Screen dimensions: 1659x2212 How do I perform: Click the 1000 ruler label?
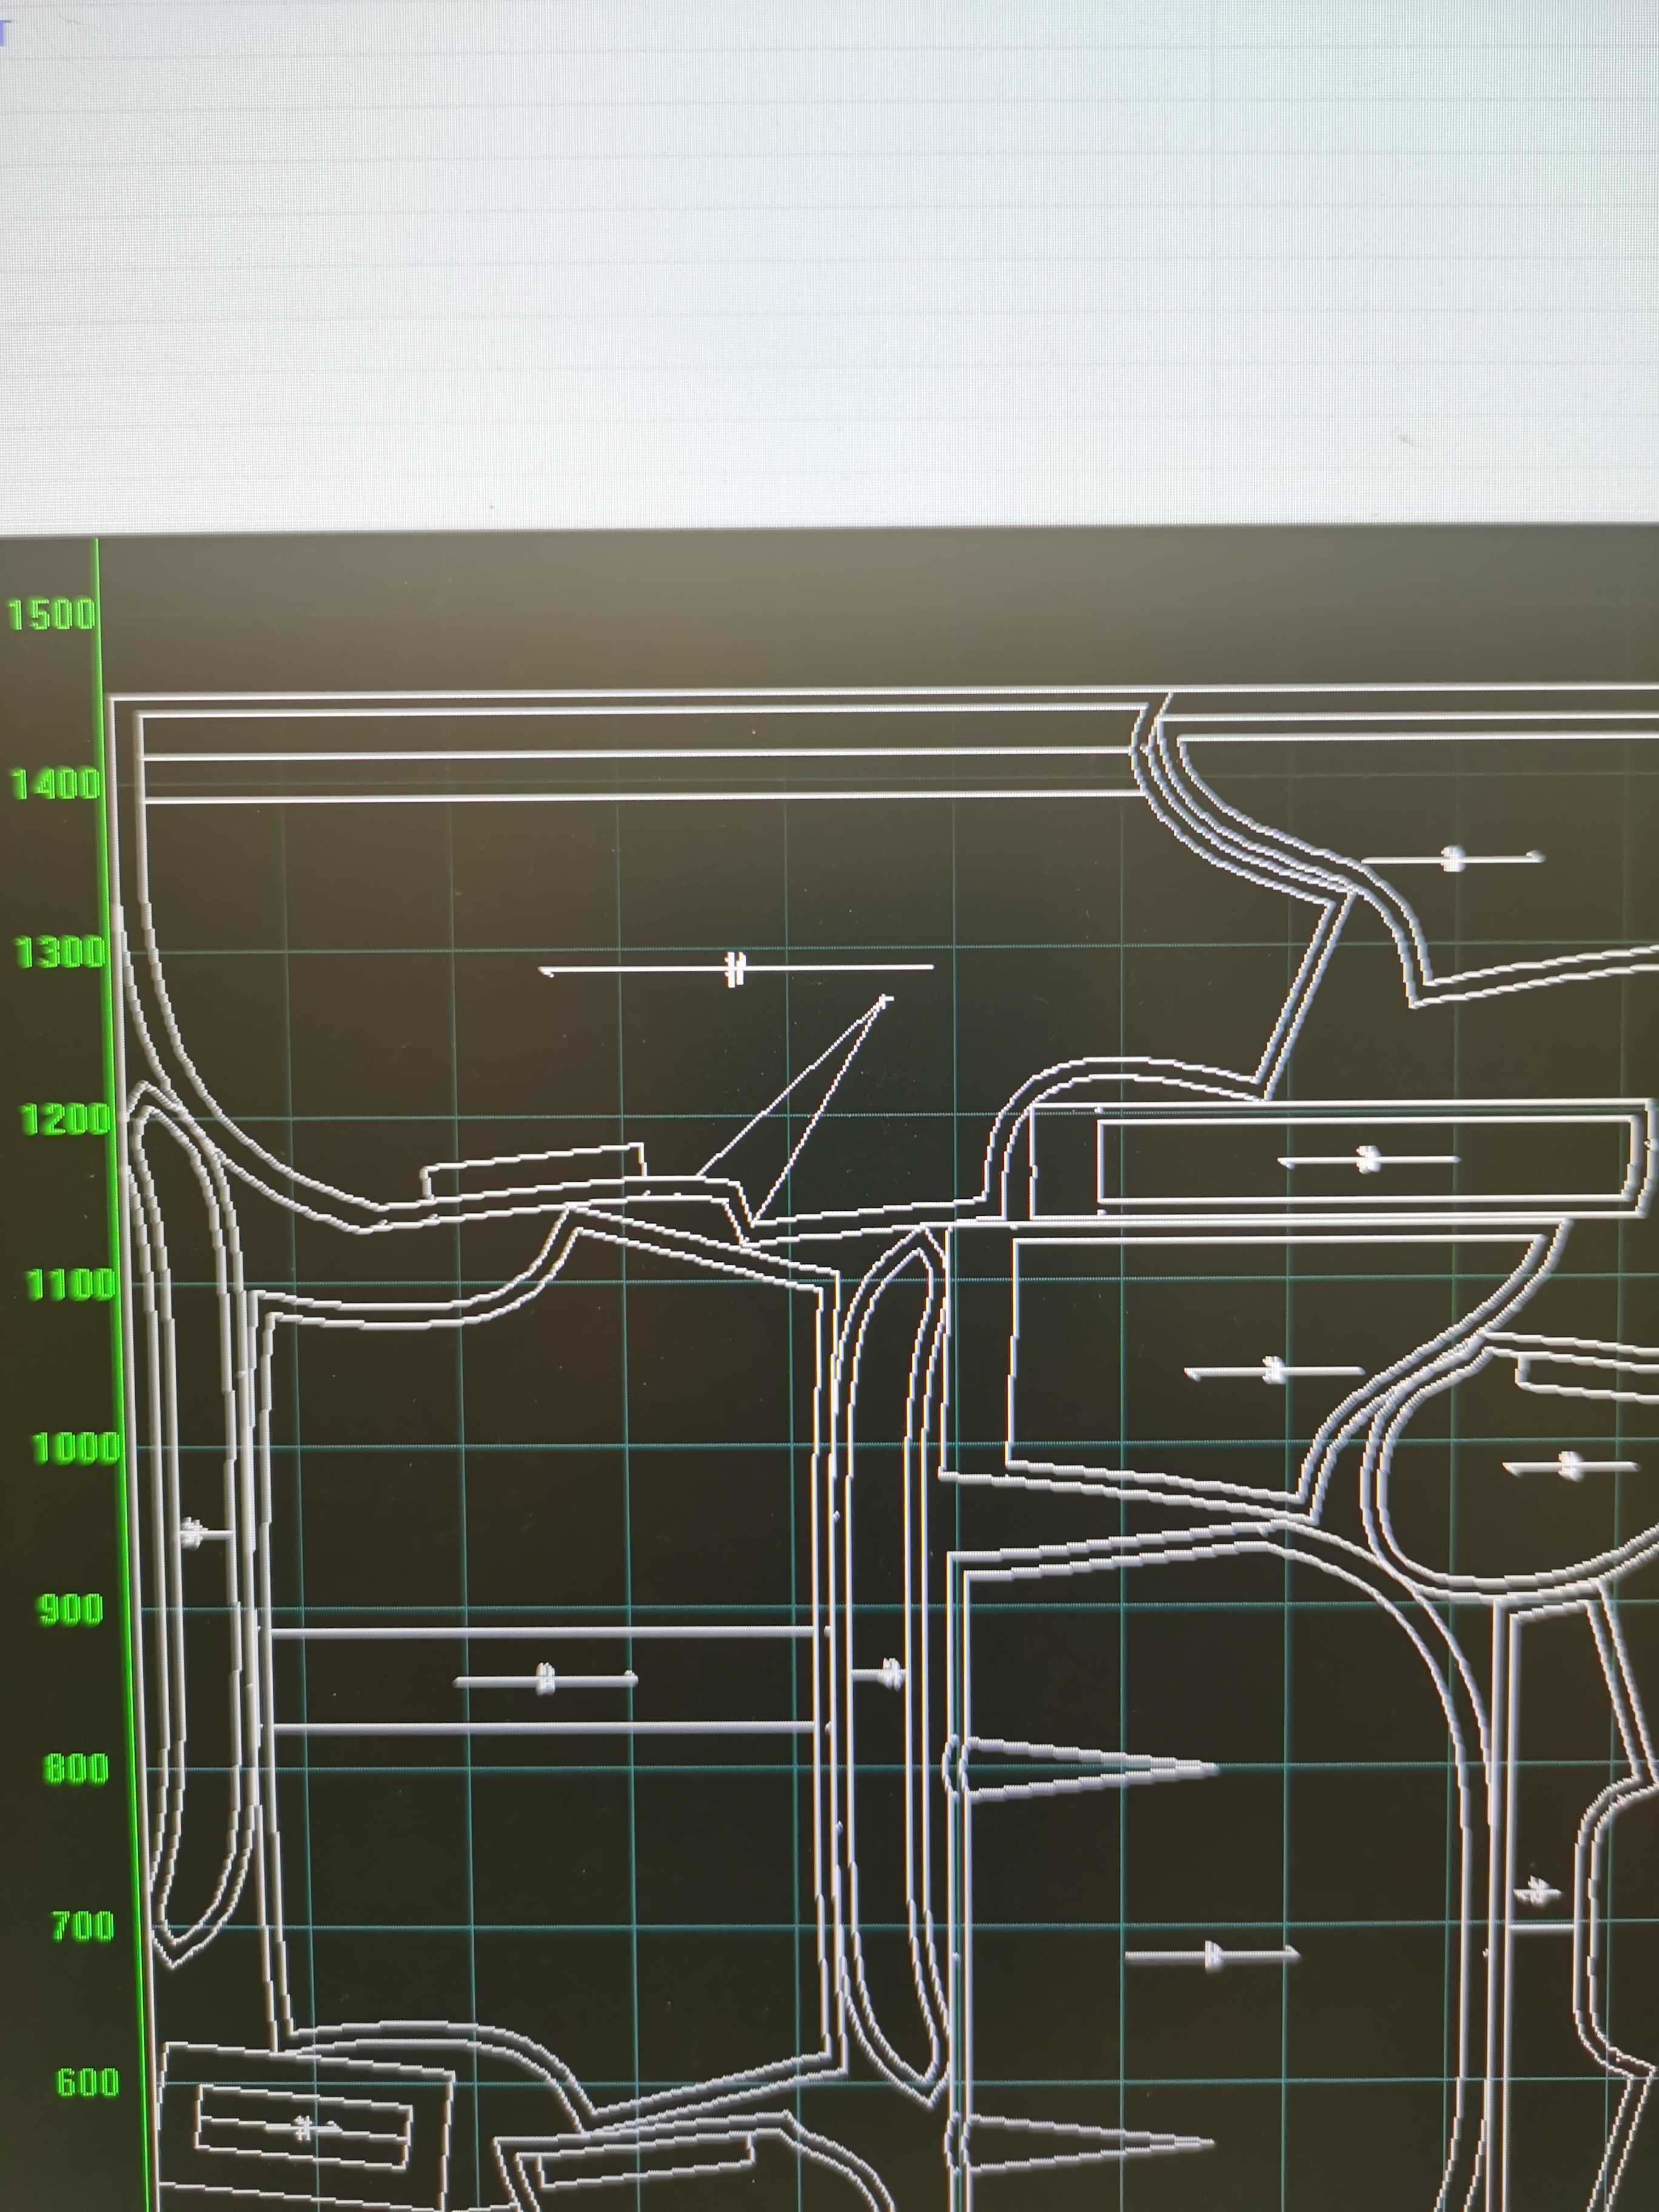[76, 1447]
